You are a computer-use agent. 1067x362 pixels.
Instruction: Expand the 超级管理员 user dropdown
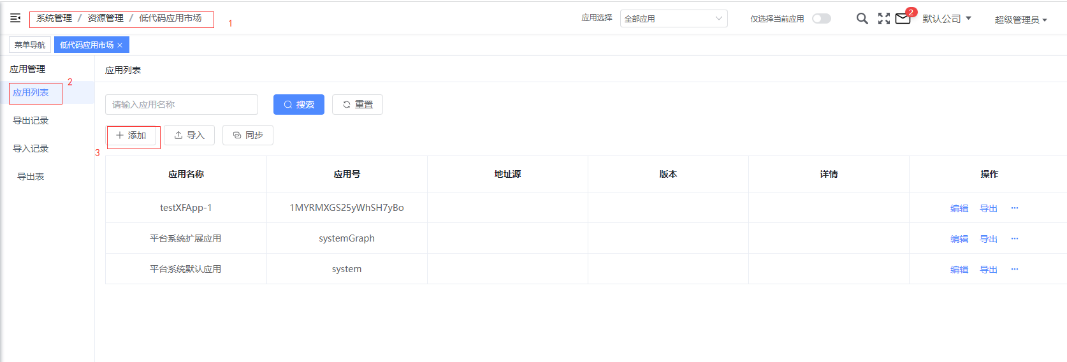point(1021,20)
